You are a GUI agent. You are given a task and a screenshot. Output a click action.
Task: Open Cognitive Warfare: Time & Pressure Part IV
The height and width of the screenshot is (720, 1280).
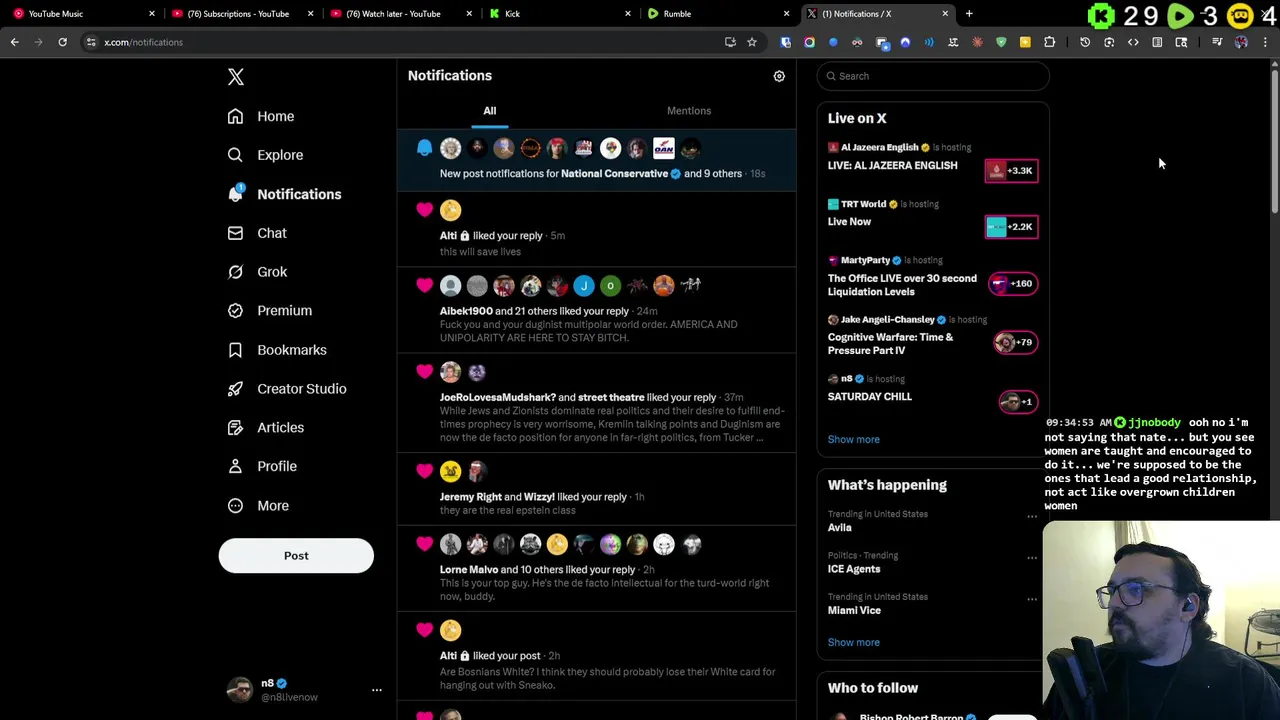(891, 343)
